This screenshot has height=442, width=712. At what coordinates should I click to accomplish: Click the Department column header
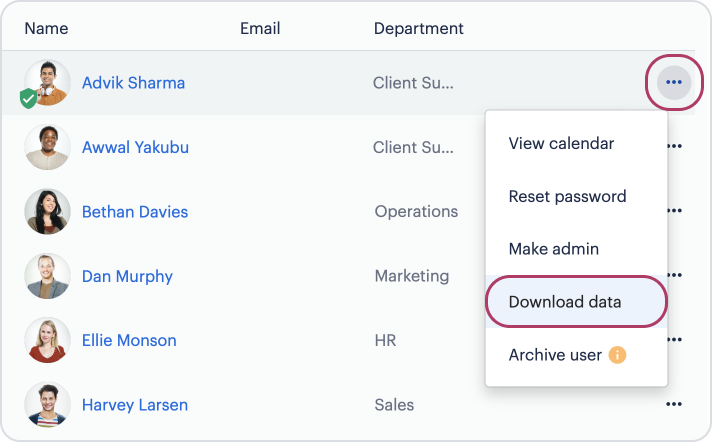click(418, 28)
